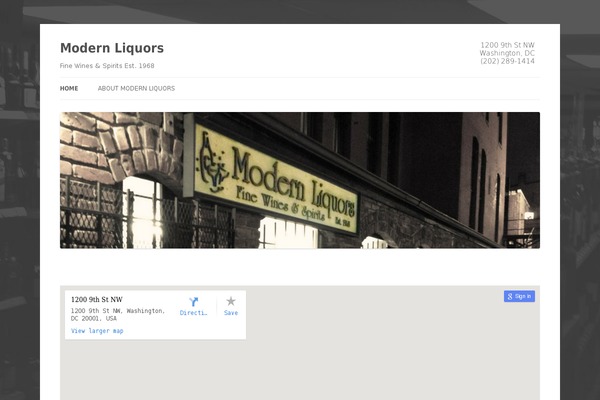Click the Washington, DC header text
The image size is (600, 400).
coord(507,53)
